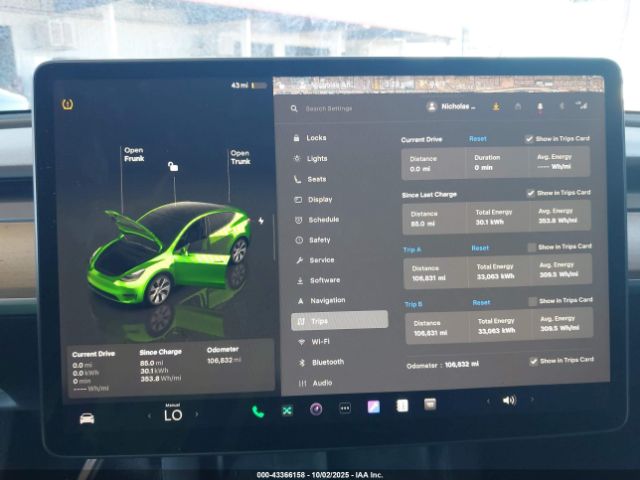
Task: Reset Trip B
Action: (481, 302)
